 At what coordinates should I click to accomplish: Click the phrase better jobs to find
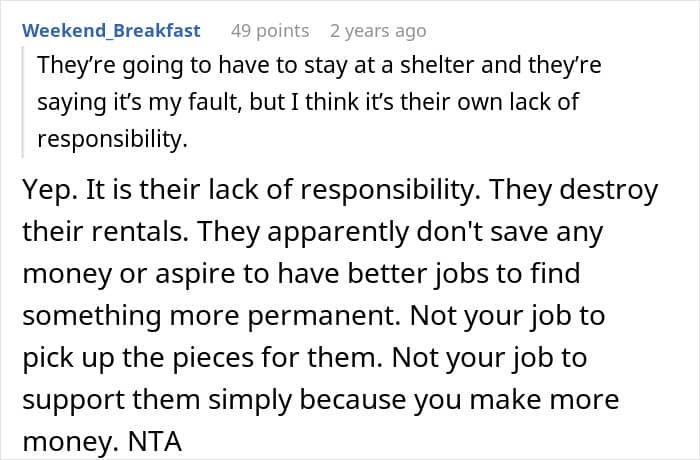point(464,274)
